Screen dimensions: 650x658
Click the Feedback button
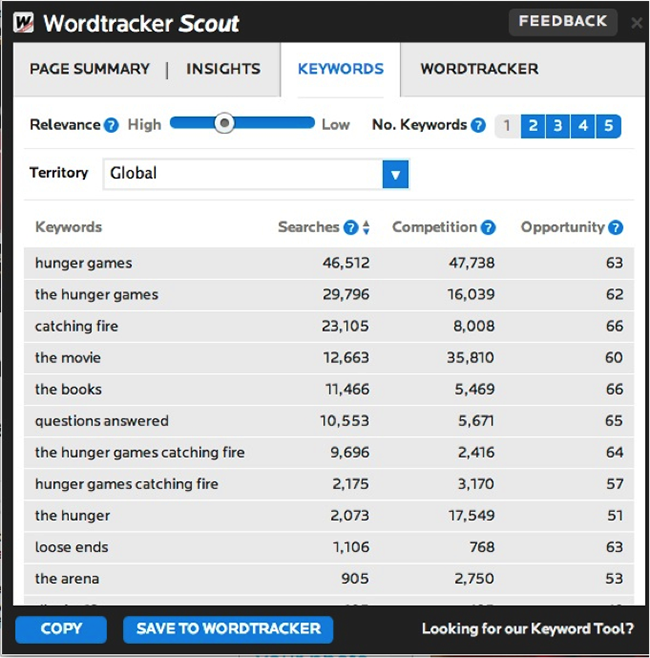point(563,21)
